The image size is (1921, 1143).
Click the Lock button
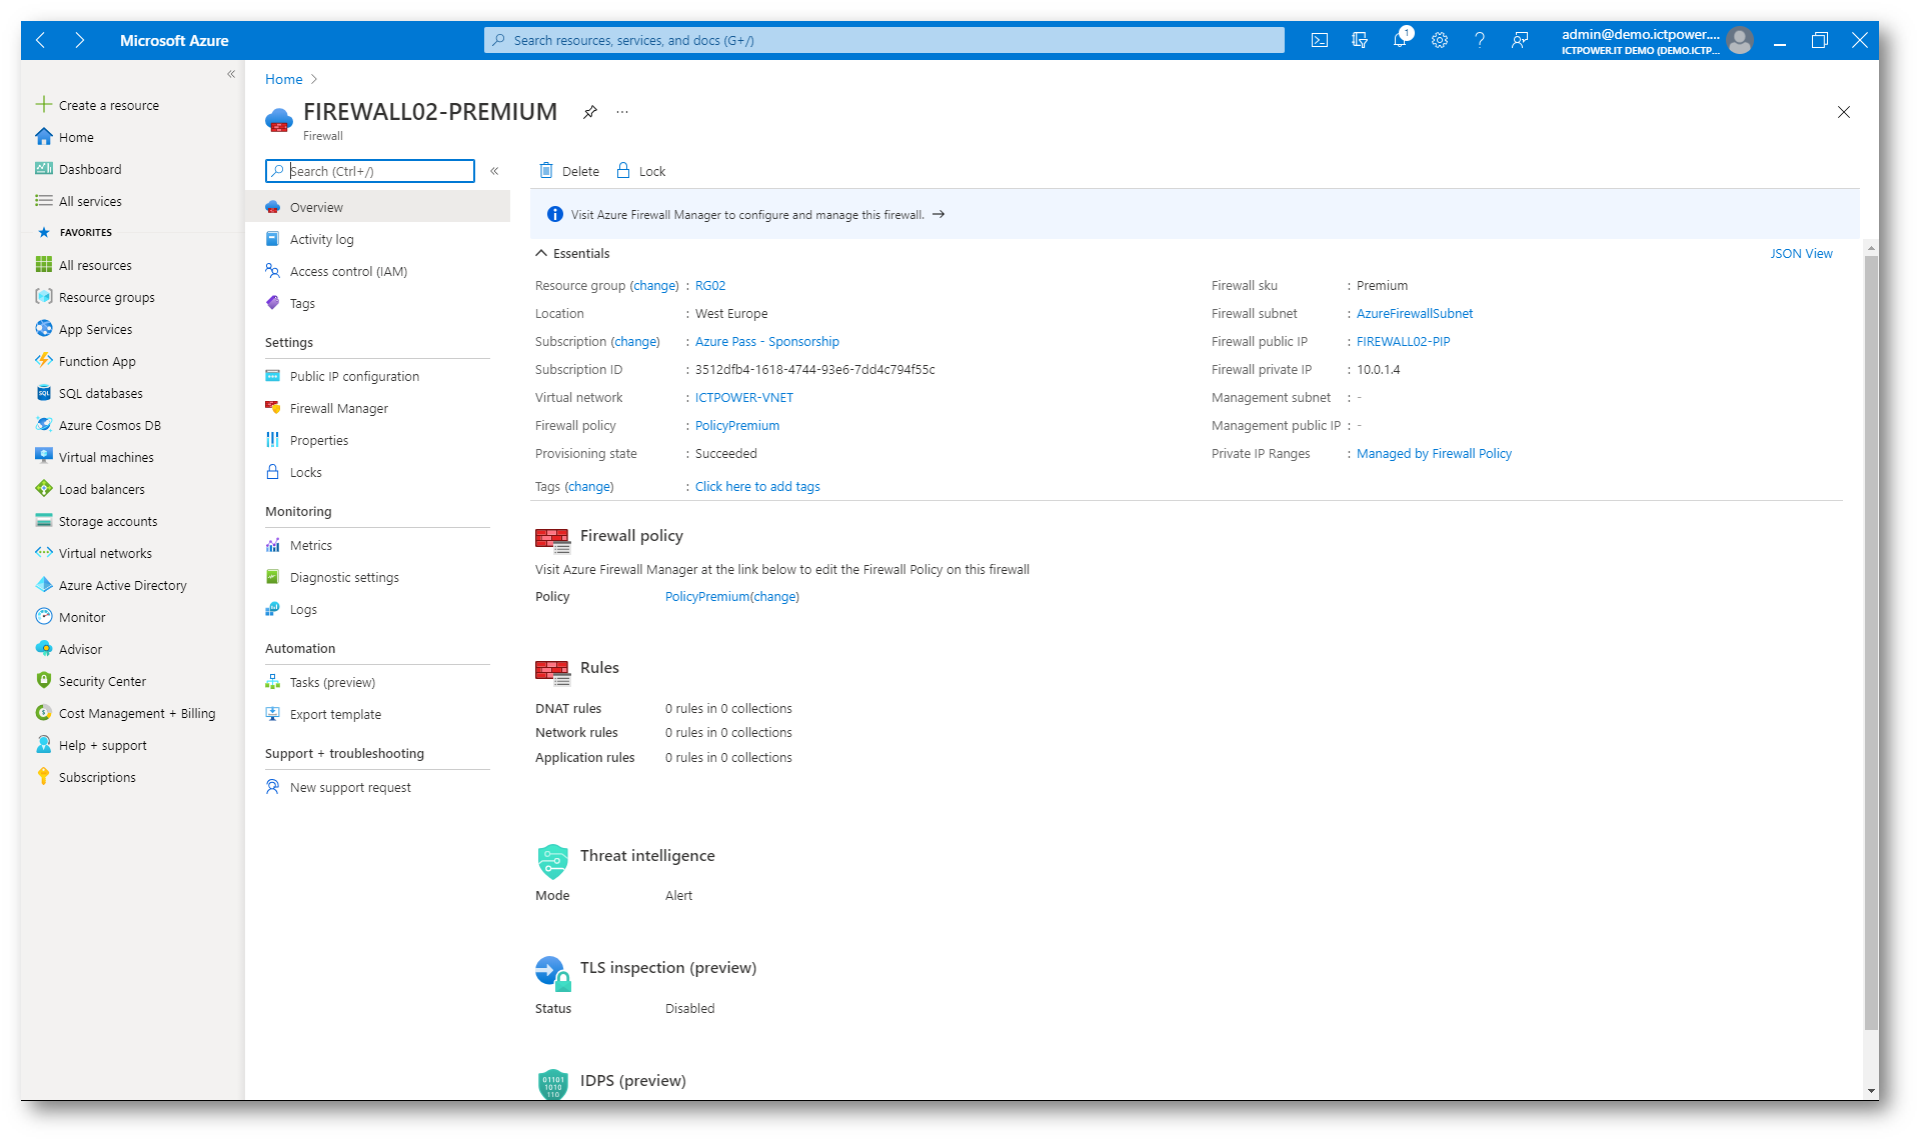pyautogui.click(x=641, y=171)
